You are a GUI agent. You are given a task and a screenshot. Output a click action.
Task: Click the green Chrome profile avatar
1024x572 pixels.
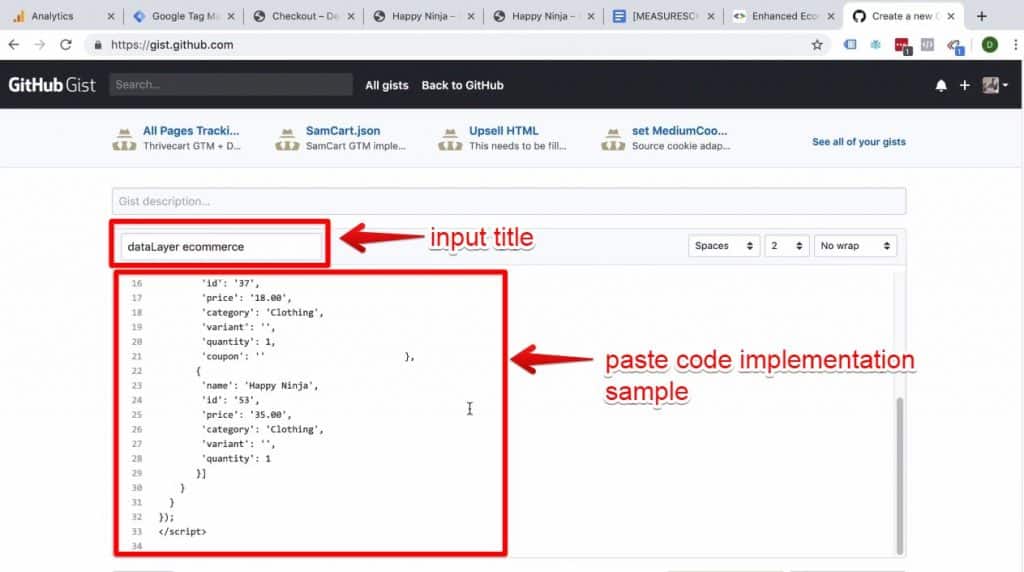989,44
